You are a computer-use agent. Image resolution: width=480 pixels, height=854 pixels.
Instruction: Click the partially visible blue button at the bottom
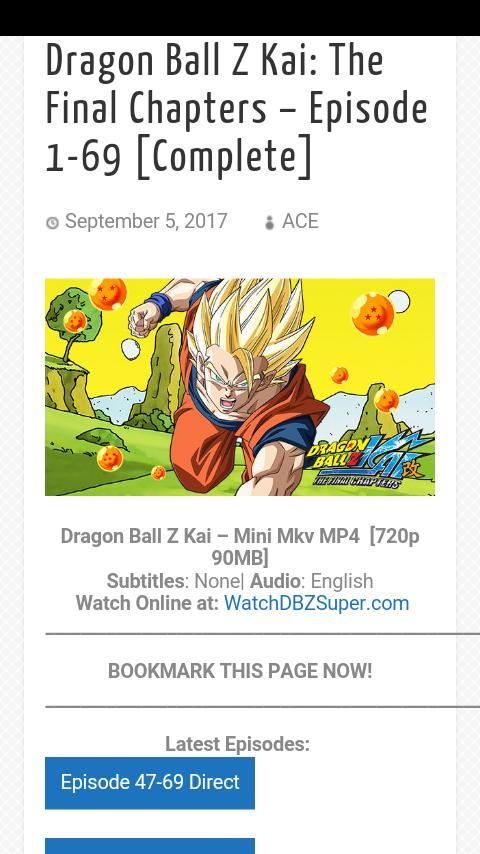(x=150, y=846)
